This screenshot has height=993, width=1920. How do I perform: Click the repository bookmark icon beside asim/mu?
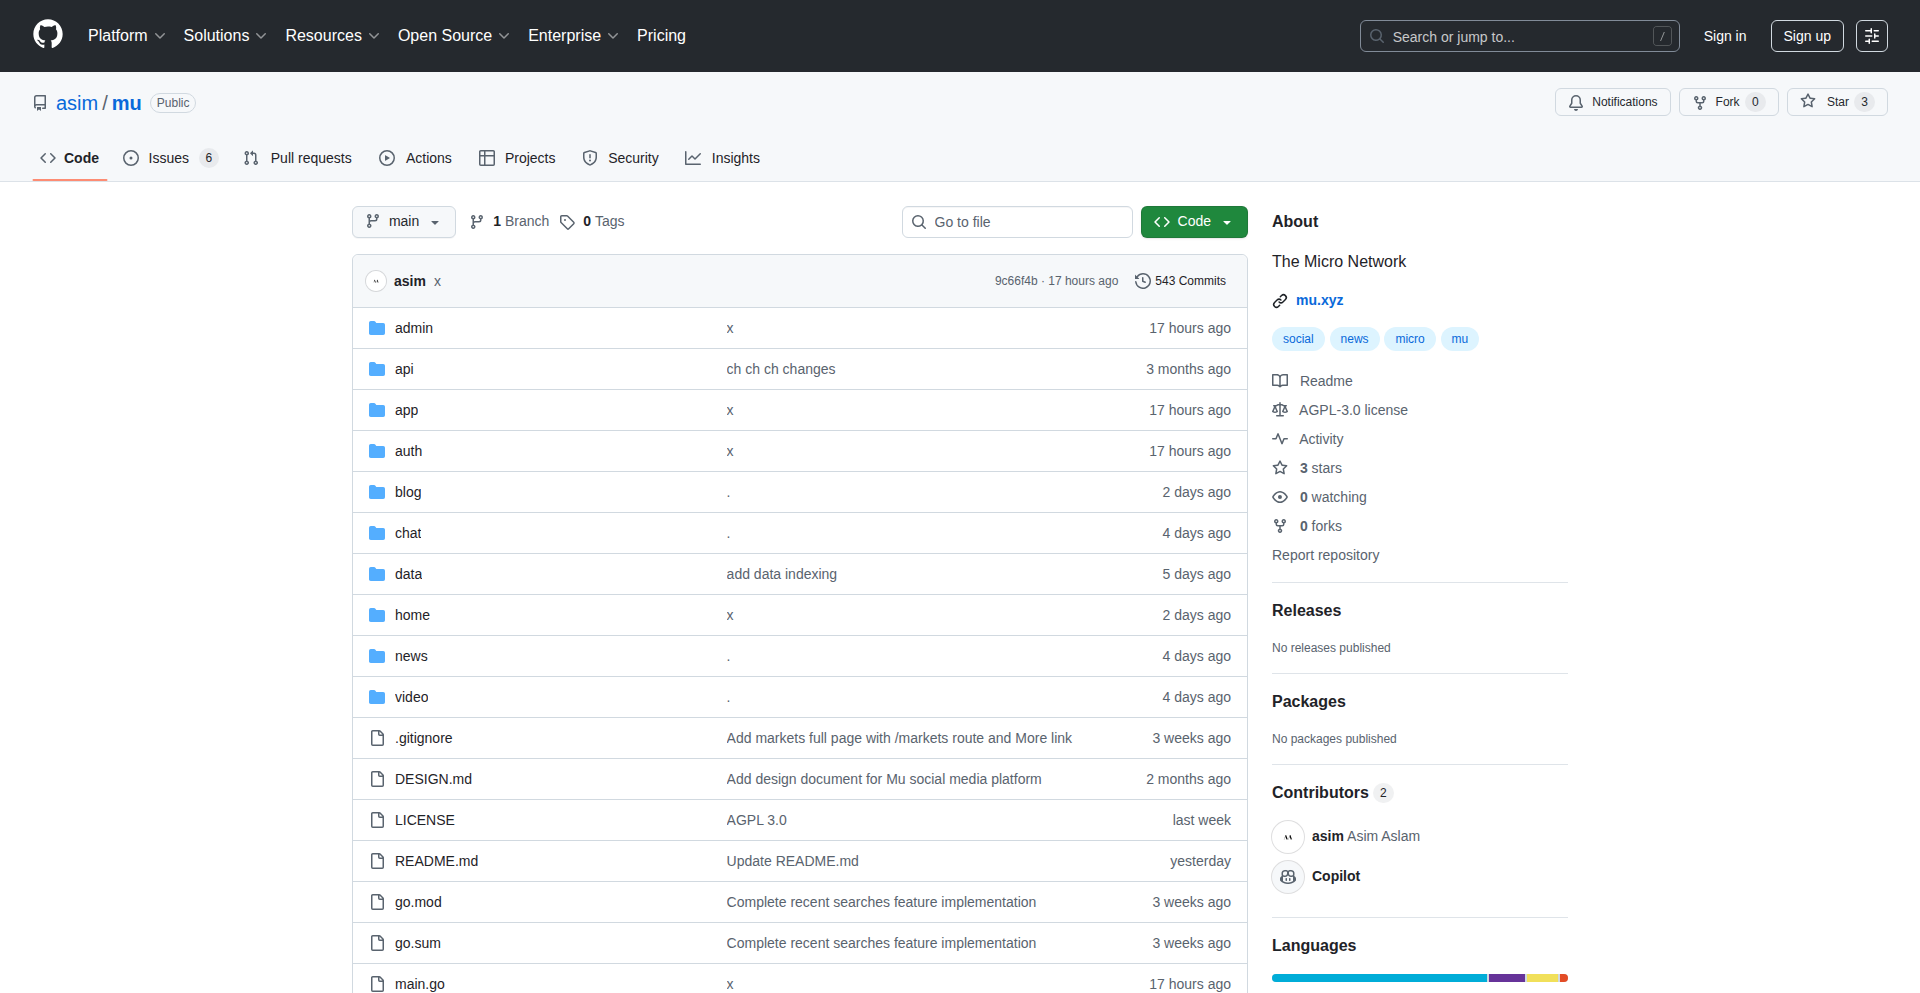point(40,102)
